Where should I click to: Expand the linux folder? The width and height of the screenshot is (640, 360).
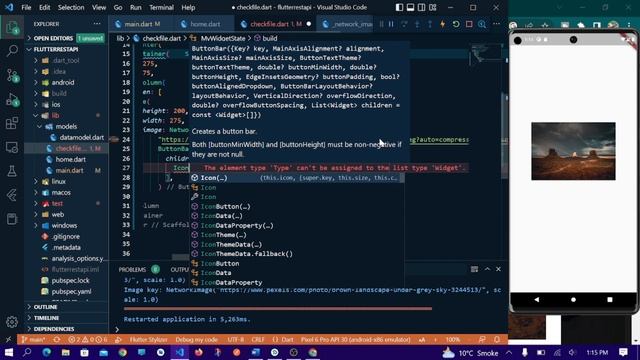[58, 181]
